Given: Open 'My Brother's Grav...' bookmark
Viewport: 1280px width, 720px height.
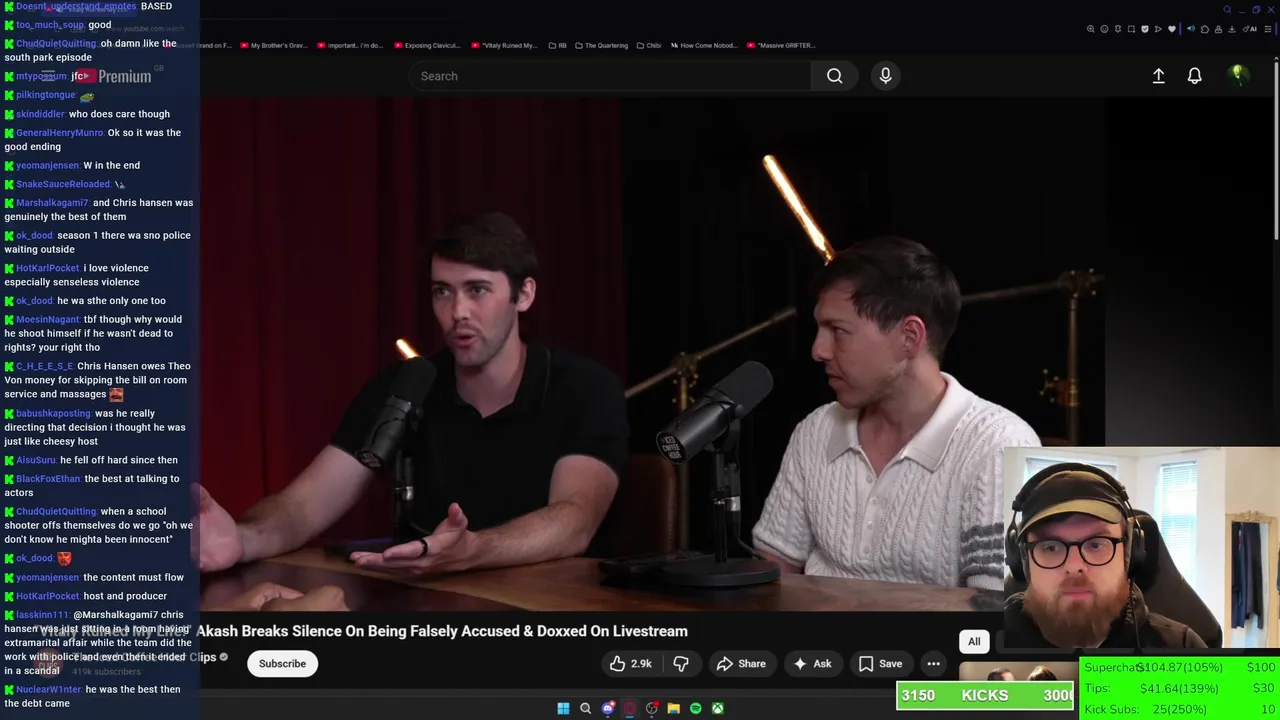Looking at the screenshot, I should [274, 45].
